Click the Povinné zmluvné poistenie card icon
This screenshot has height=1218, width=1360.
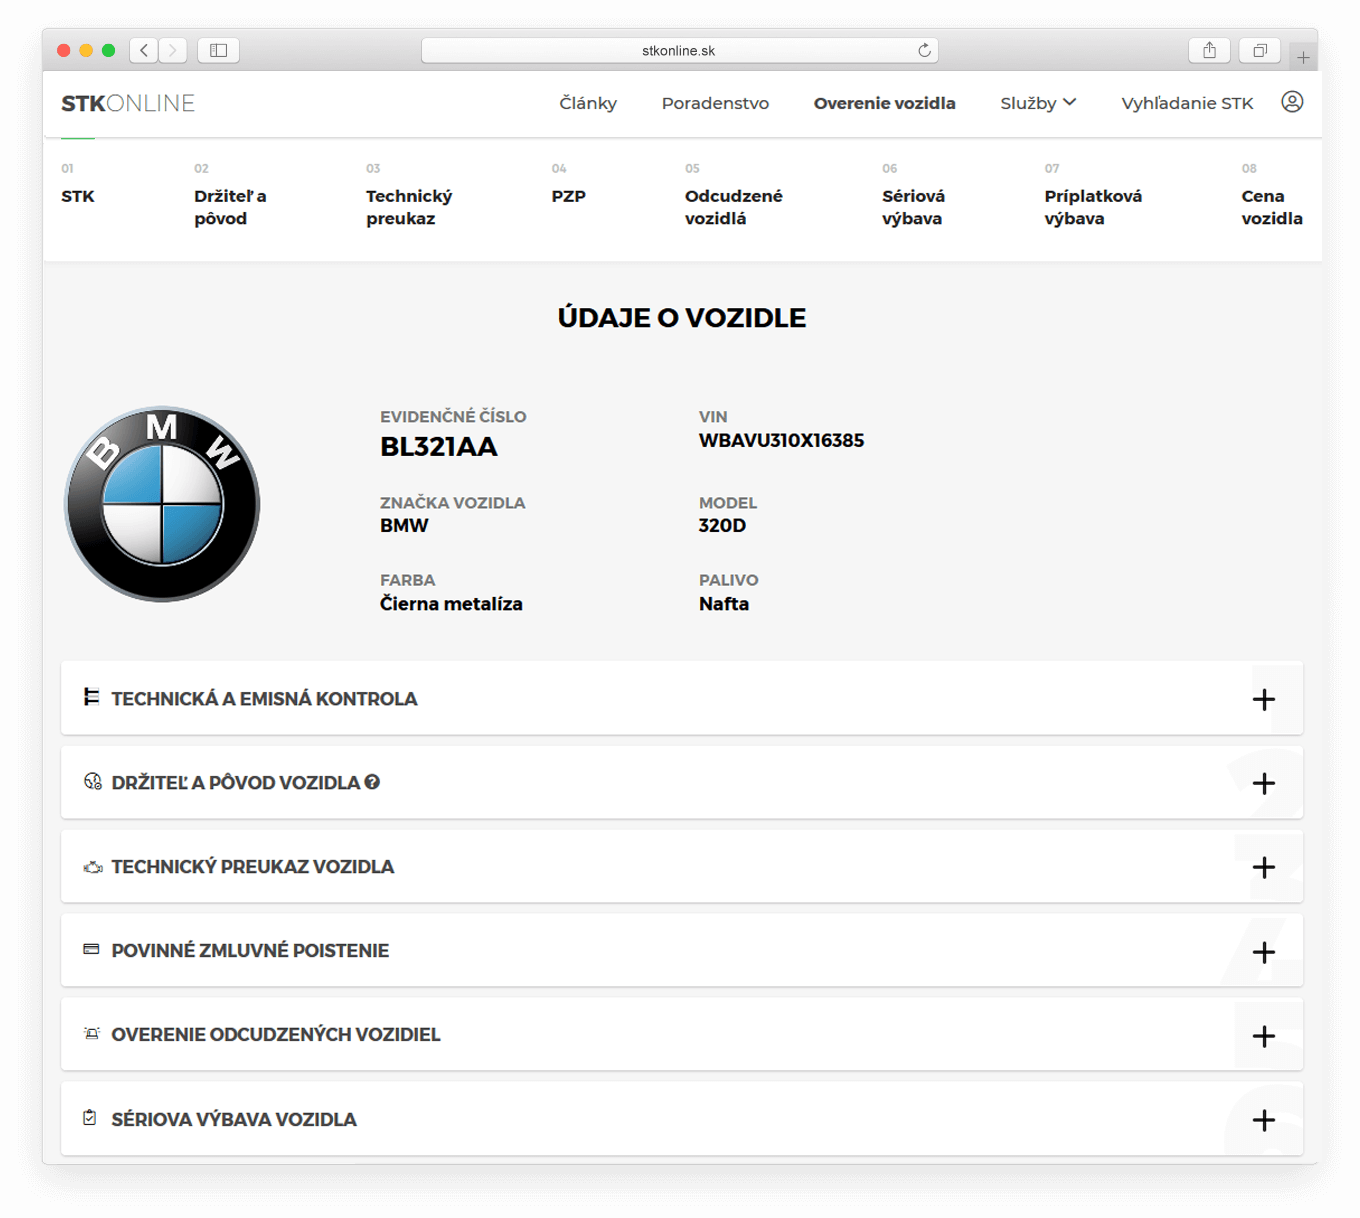point(91,949)
